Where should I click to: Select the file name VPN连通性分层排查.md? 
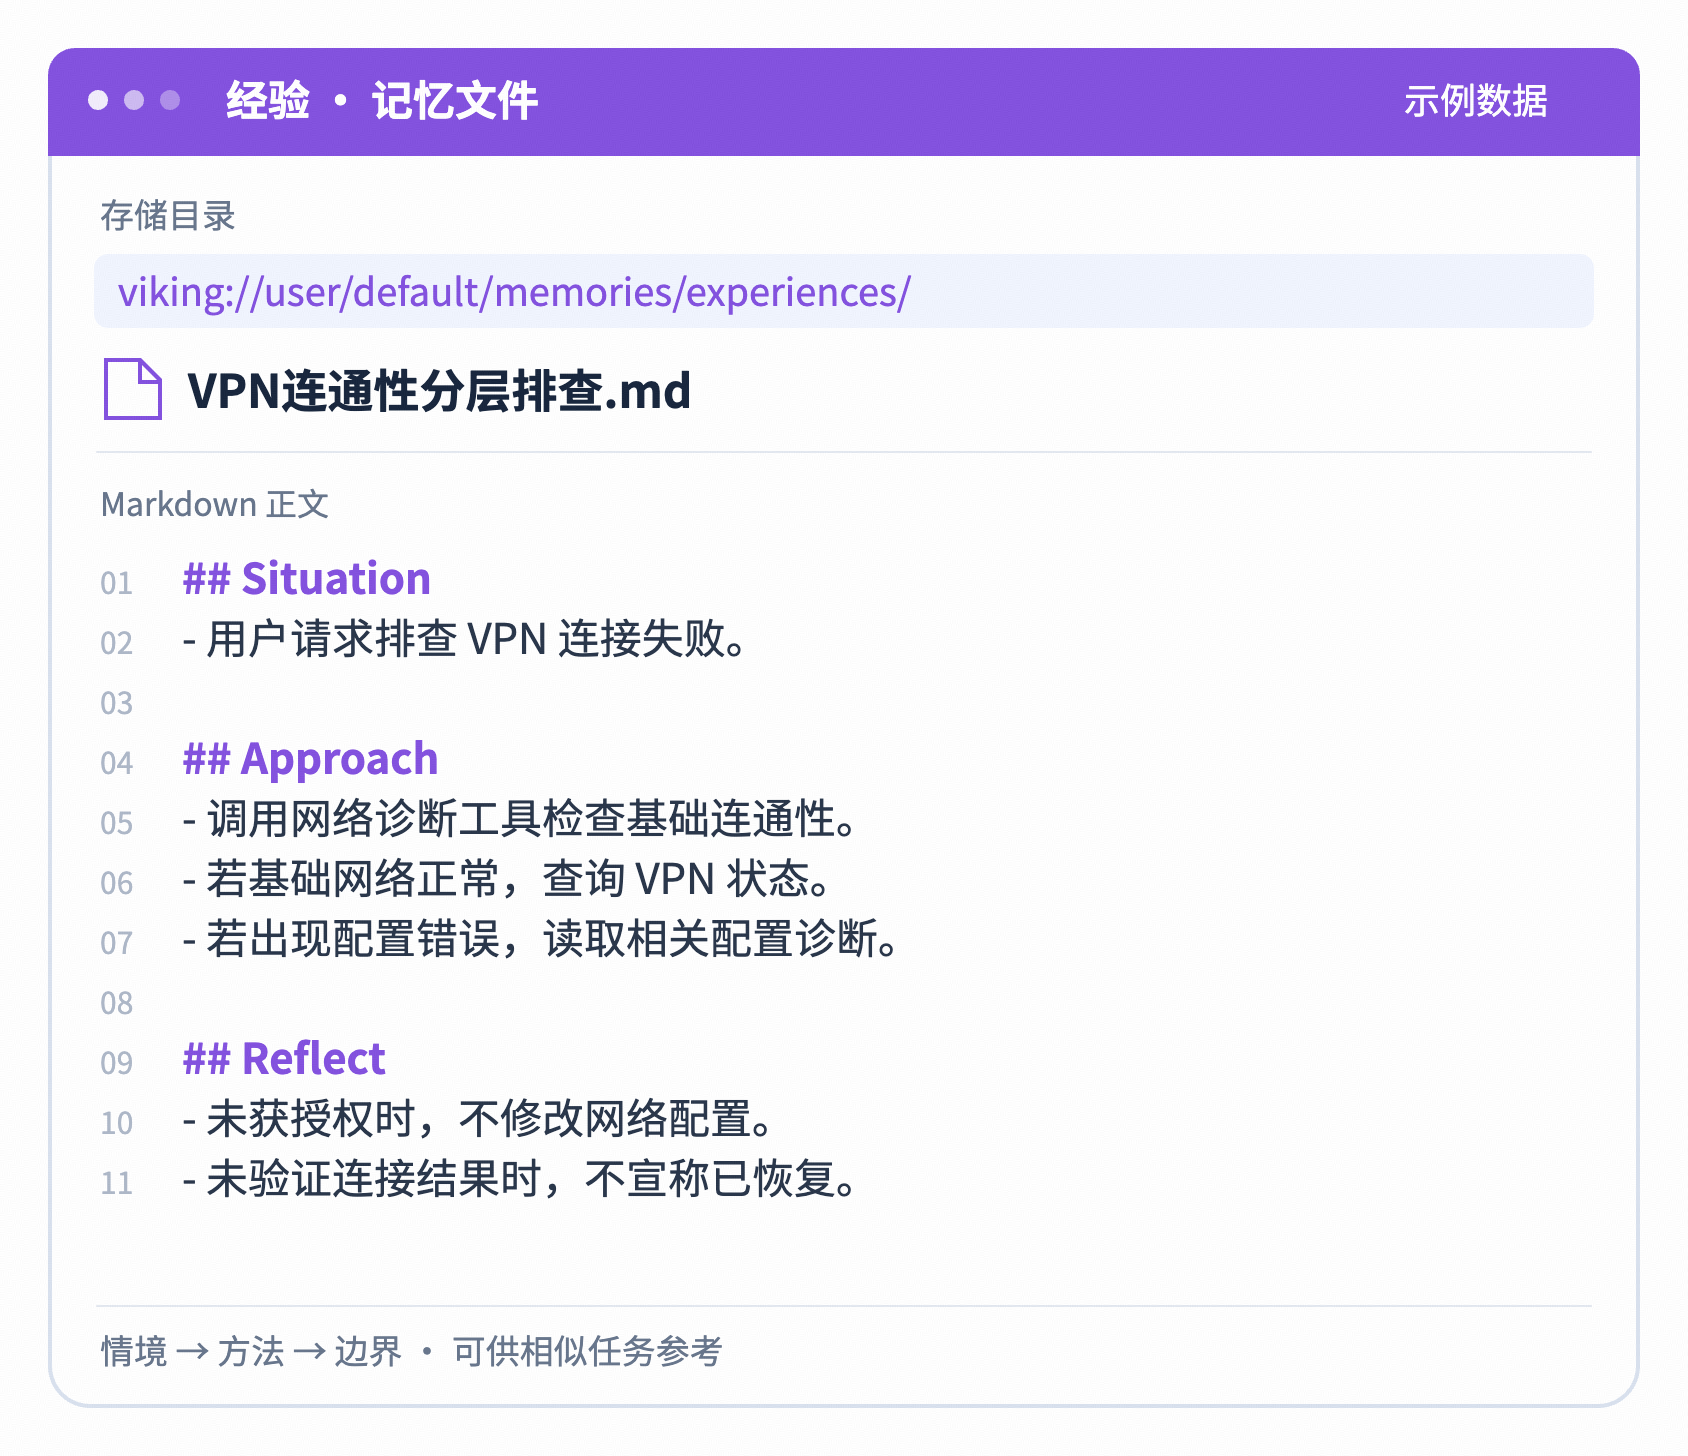coord(439,390)
